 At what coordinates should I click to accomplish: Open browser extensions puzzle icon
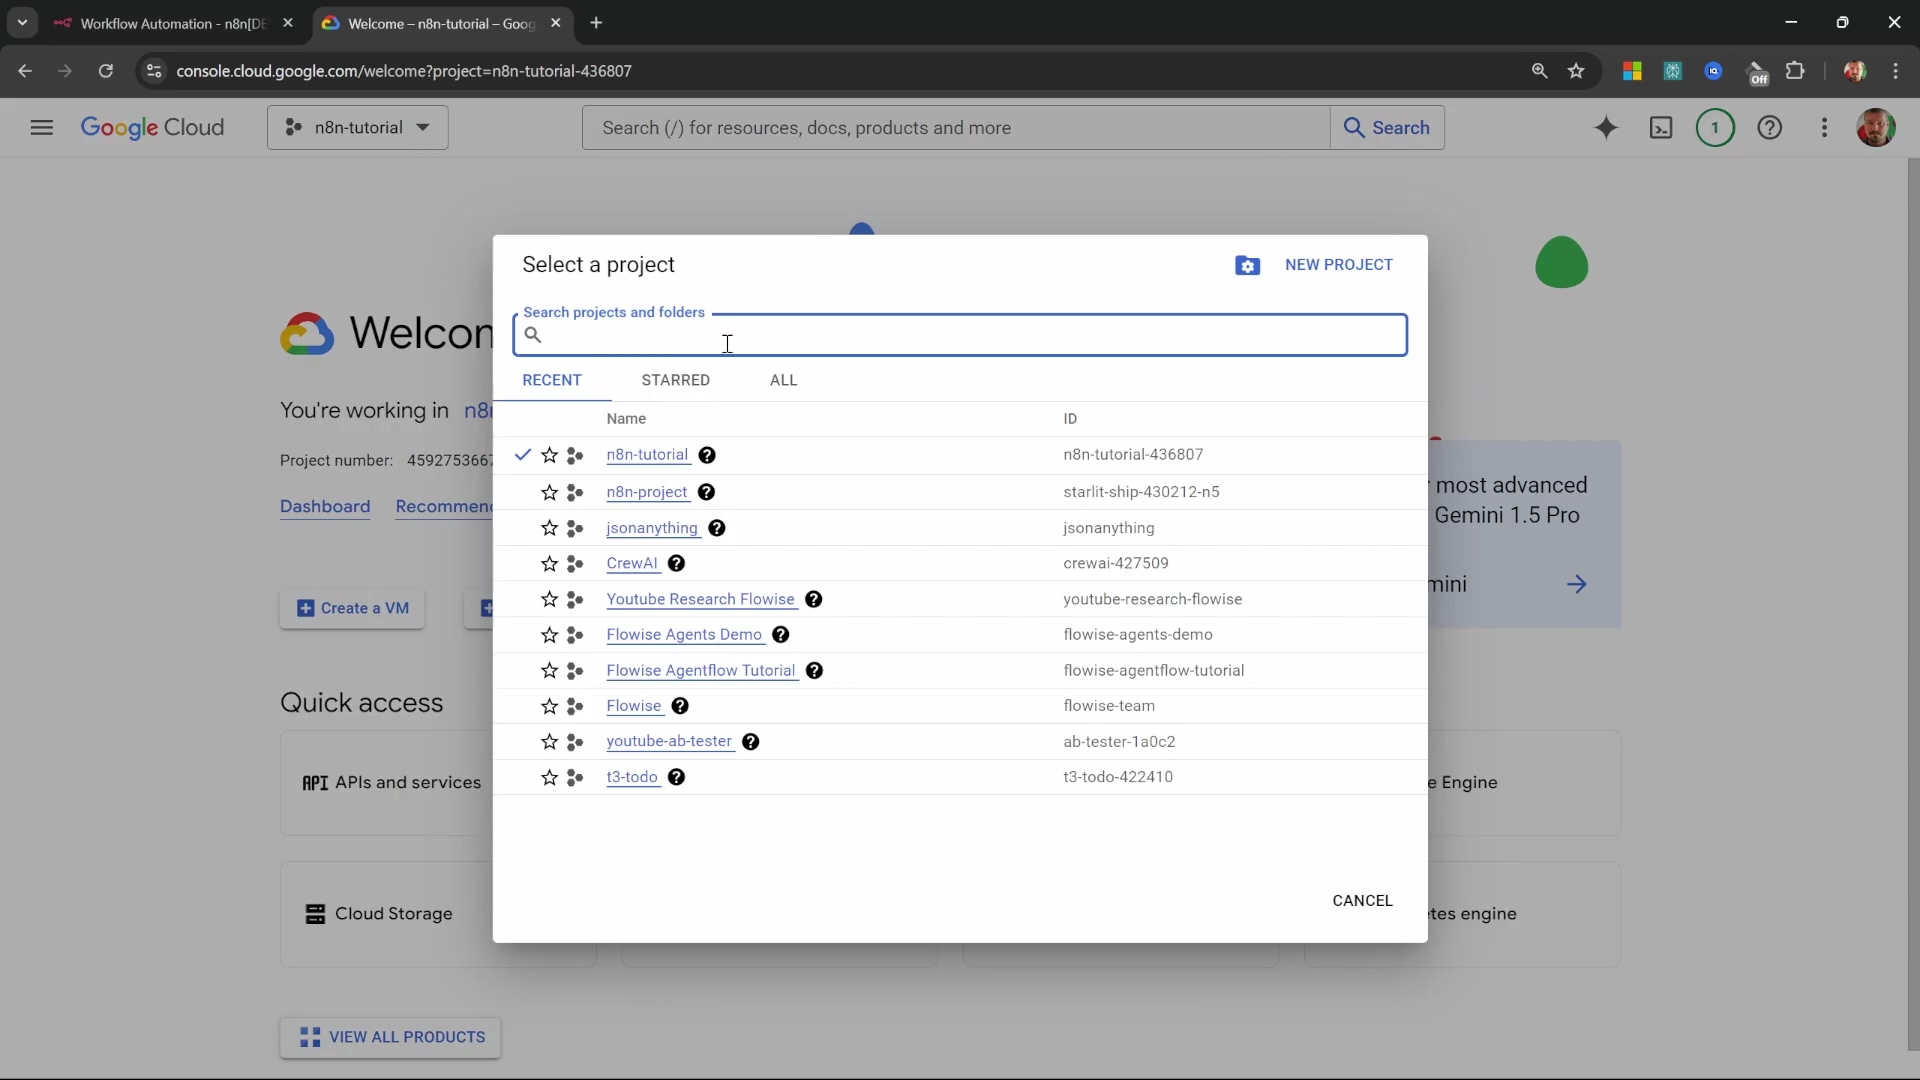coord(1796,71)
